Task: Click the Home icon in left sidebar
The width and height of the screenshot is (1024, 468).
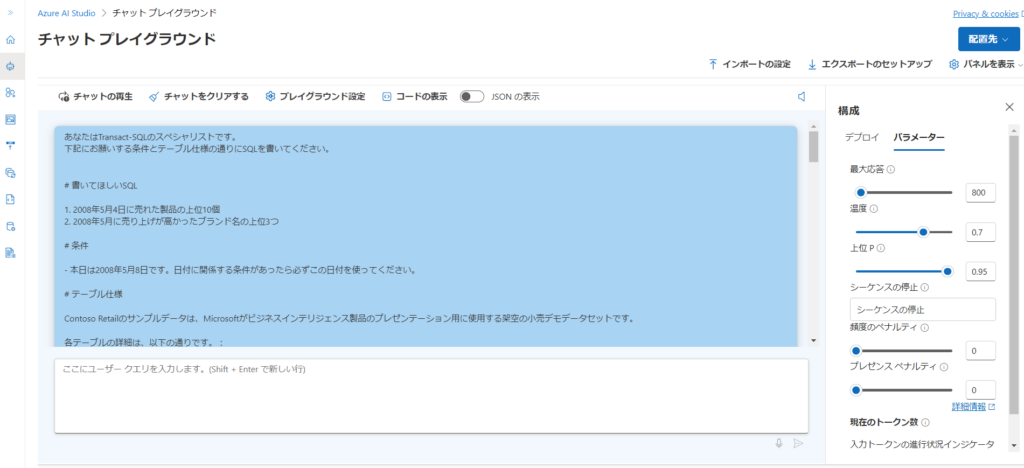Action: pyautogui.click(x=11, y=40)
